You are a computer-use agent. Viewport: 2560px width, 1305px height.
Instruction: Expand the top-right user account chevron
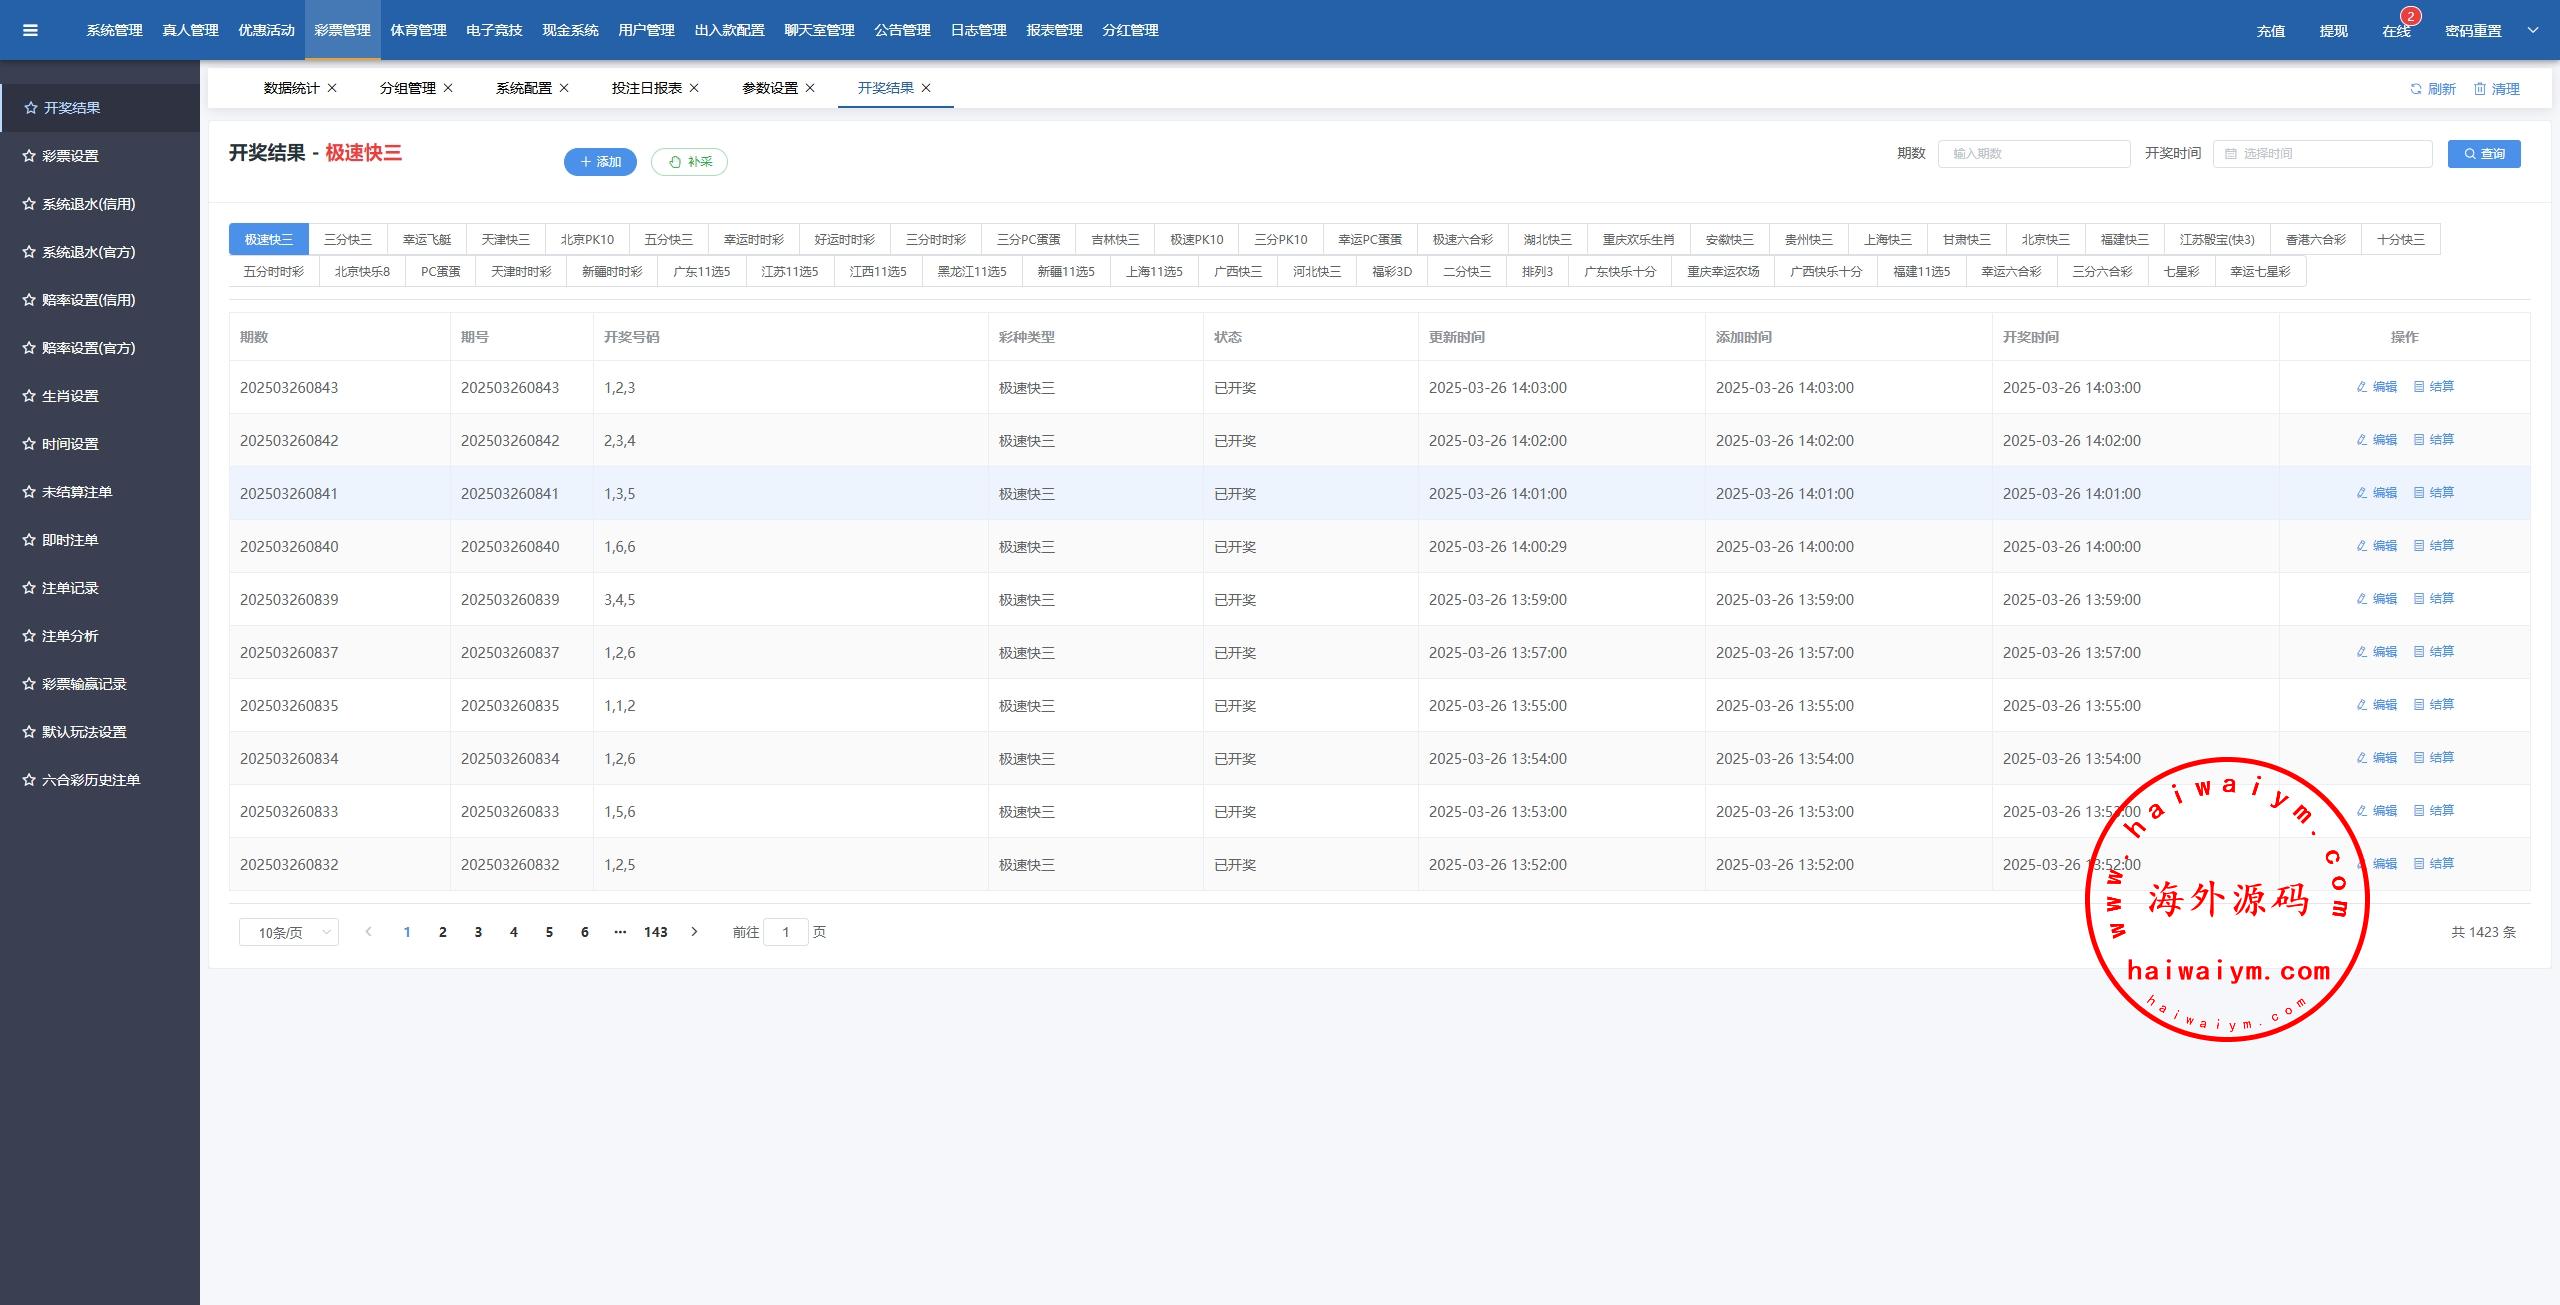click(x=2533, y=30)
